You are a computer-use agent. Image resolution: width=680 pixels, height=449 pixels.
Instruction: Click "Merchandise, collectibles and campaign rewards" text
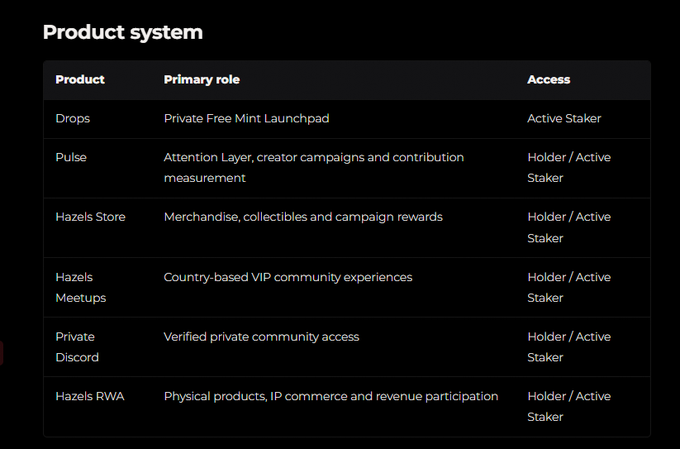coord(303,217)
